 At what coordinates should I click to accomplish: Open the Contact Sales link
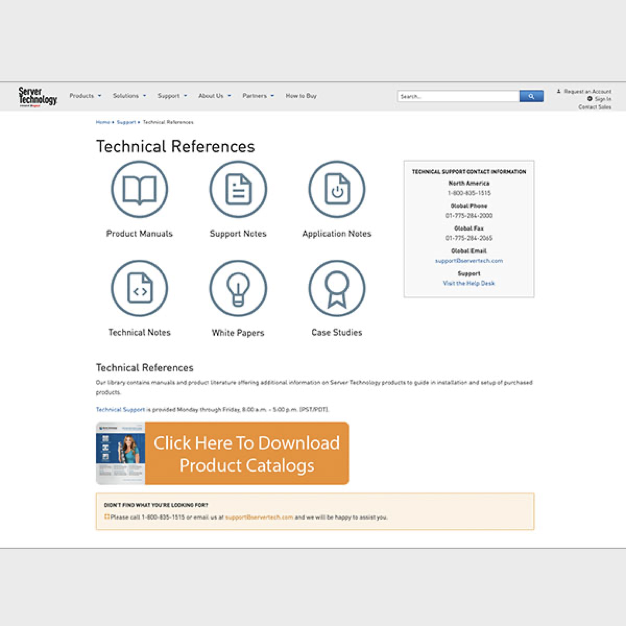pos(594,107)
